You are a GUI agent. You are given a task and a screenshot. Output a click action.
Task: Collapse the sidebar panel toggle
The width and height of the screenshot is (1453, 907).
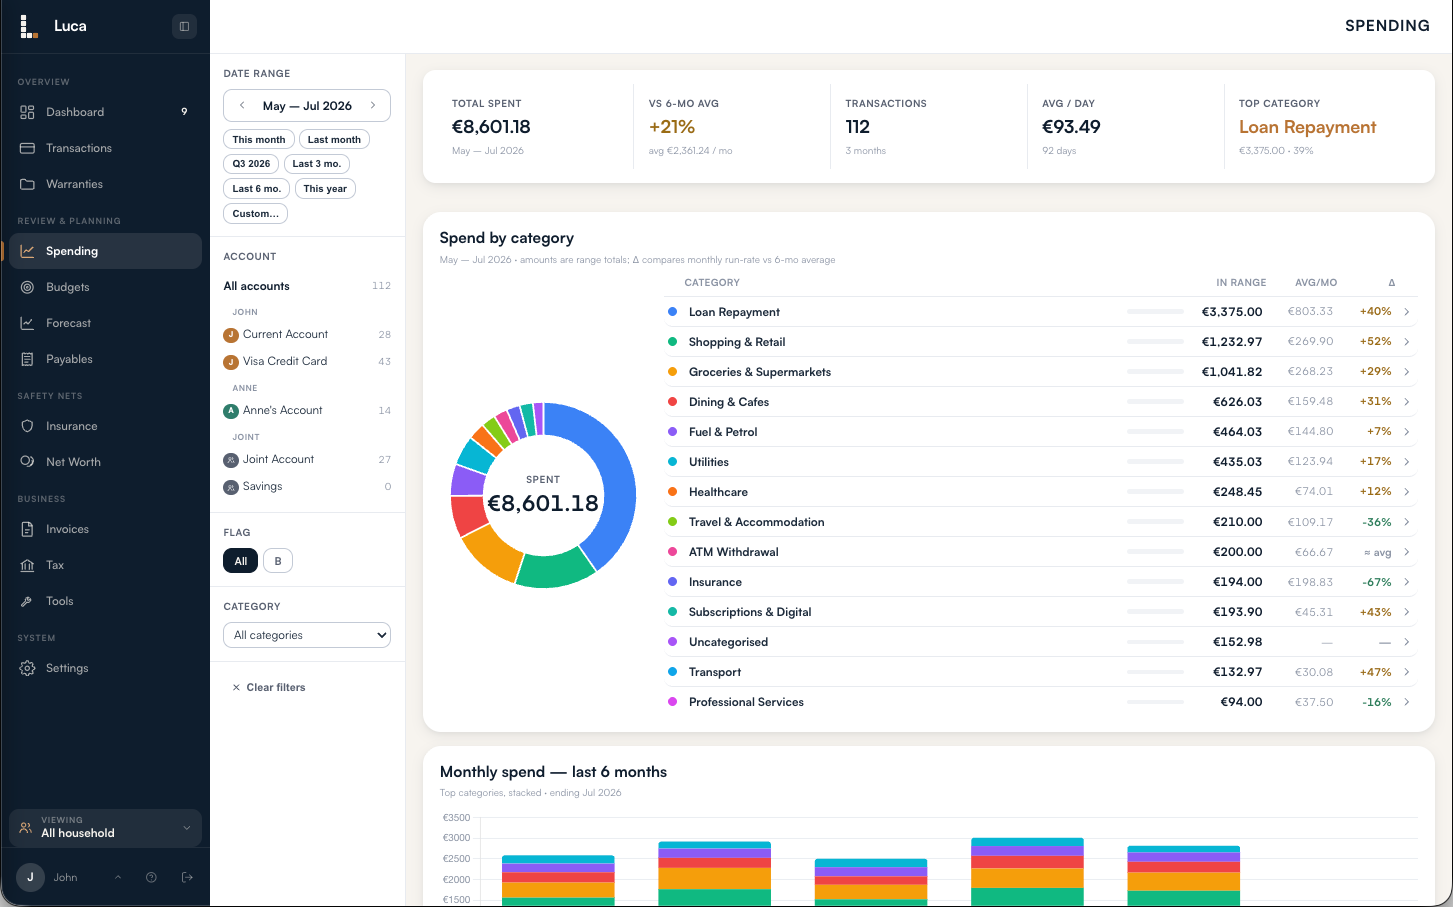click(x=184, y=26)
